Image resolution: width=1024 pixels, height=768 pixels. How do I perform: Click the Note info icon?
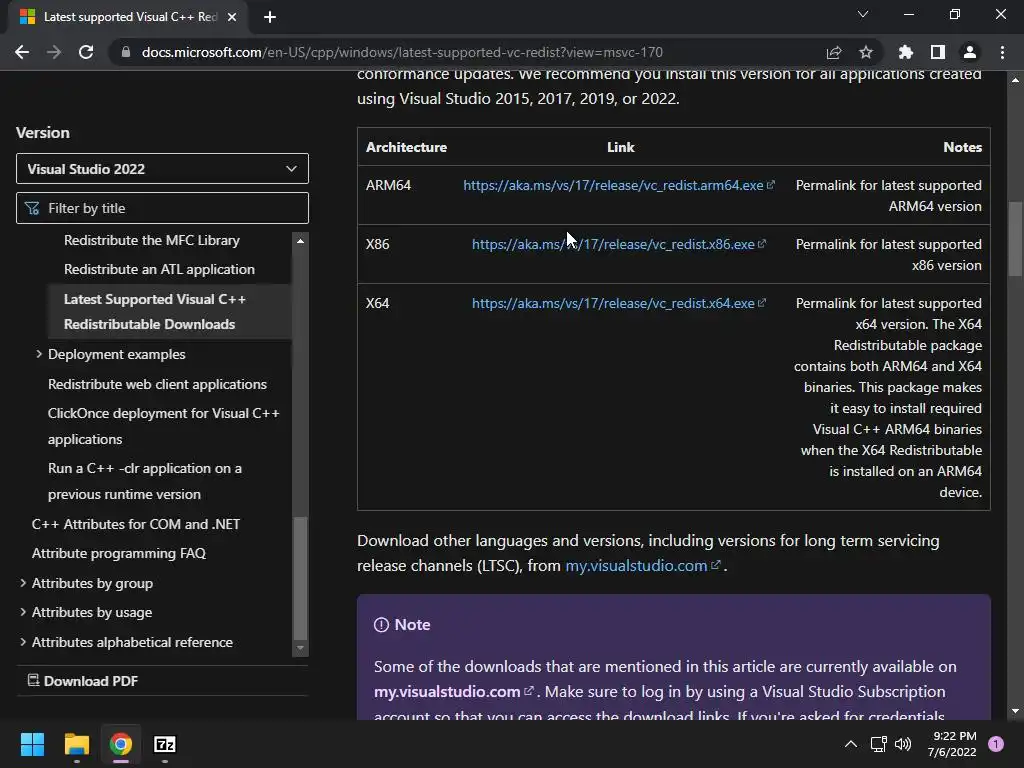coord(381,625)
